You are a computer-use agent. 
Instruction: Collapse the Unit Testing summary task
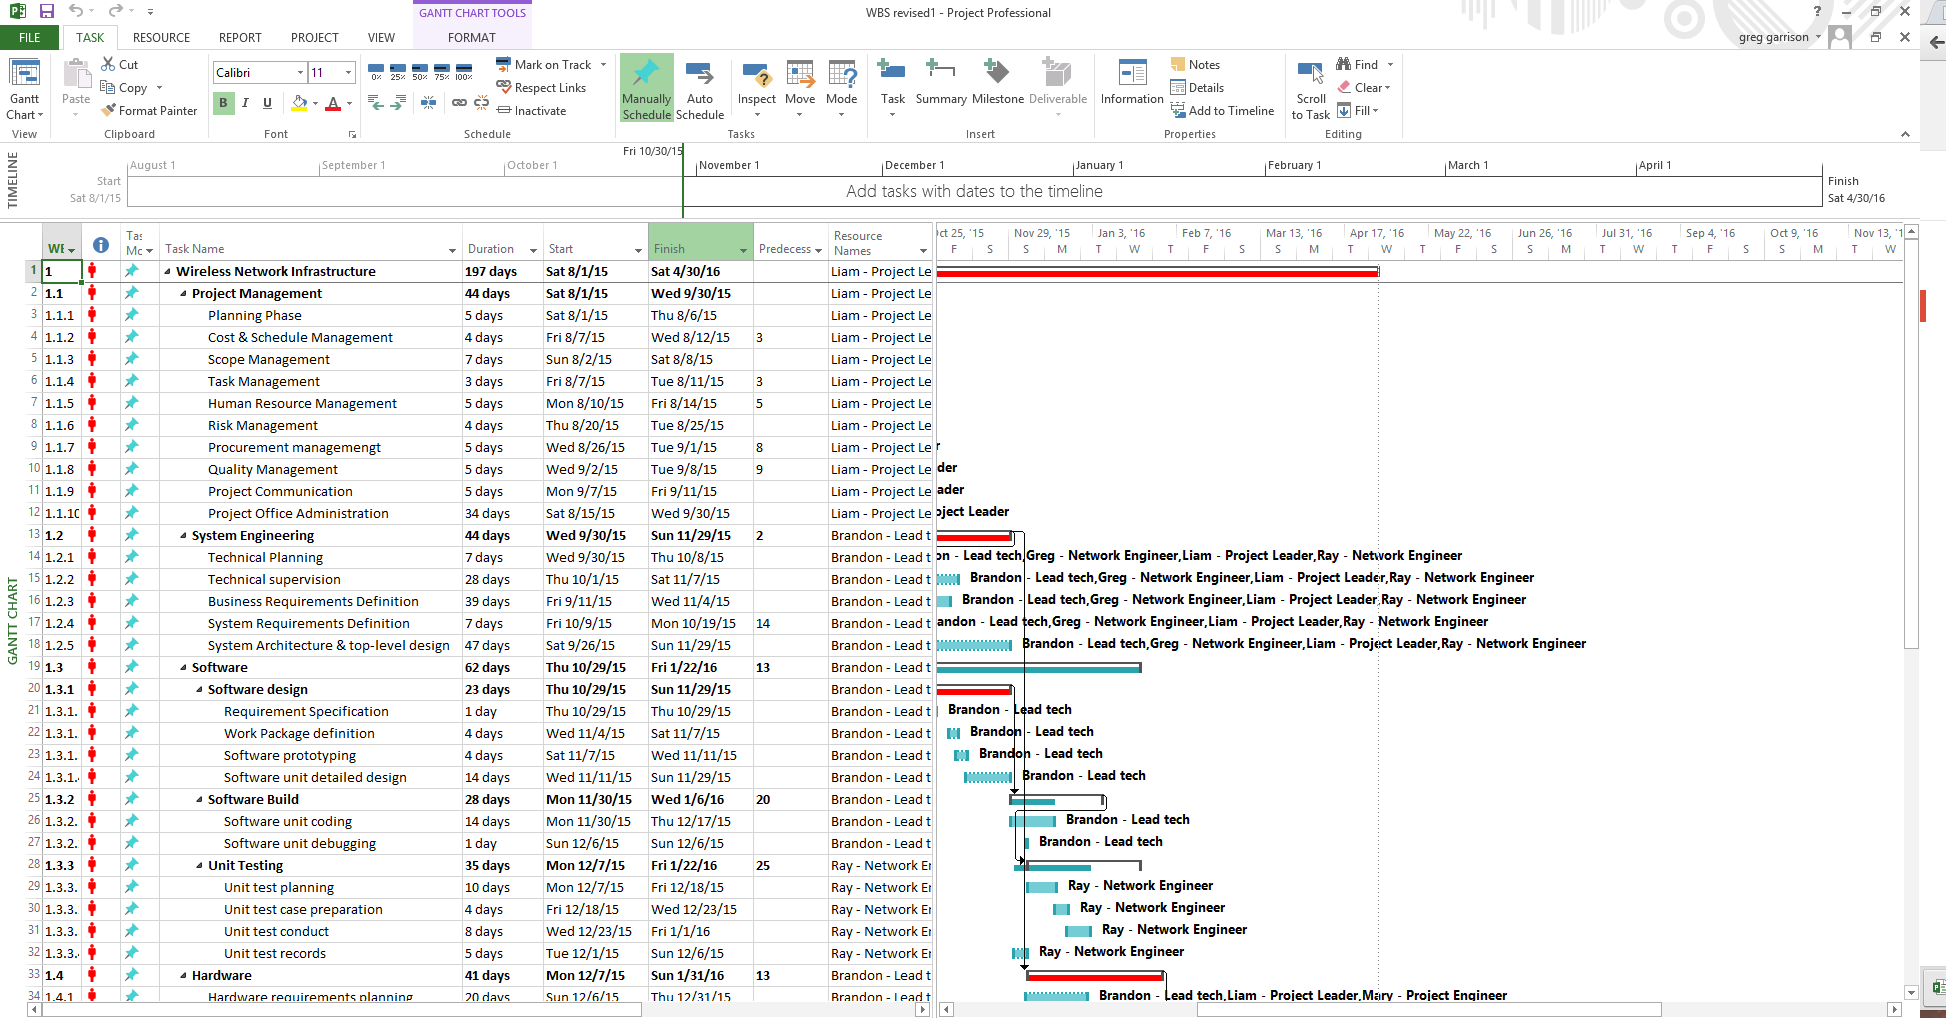coord(199,865)
